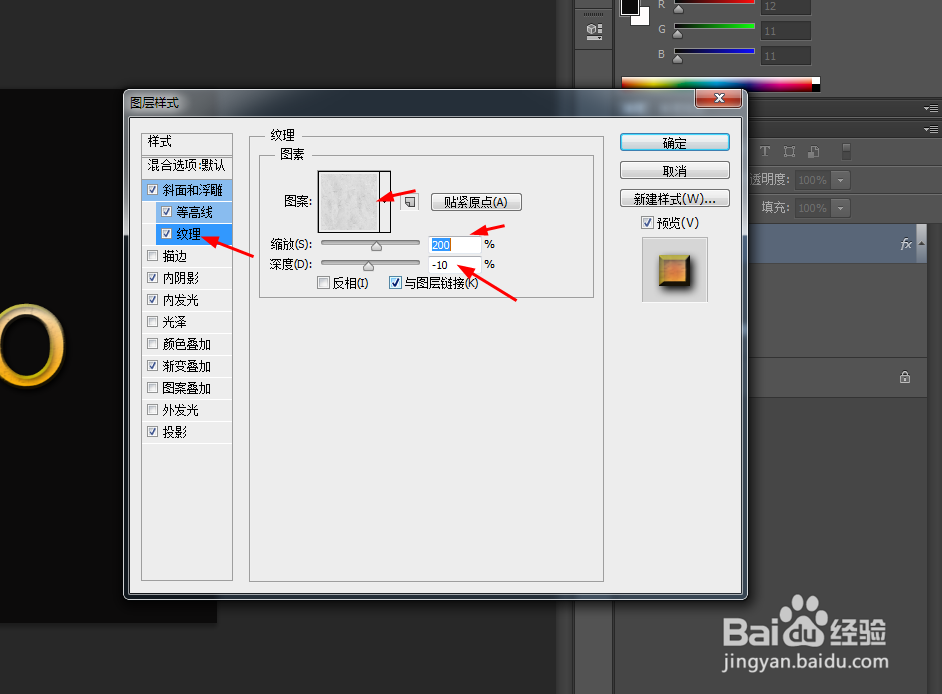942x694 pixels.
Task: Click the faux bold T icon in character panel
Action: click(x=764, y=151)
